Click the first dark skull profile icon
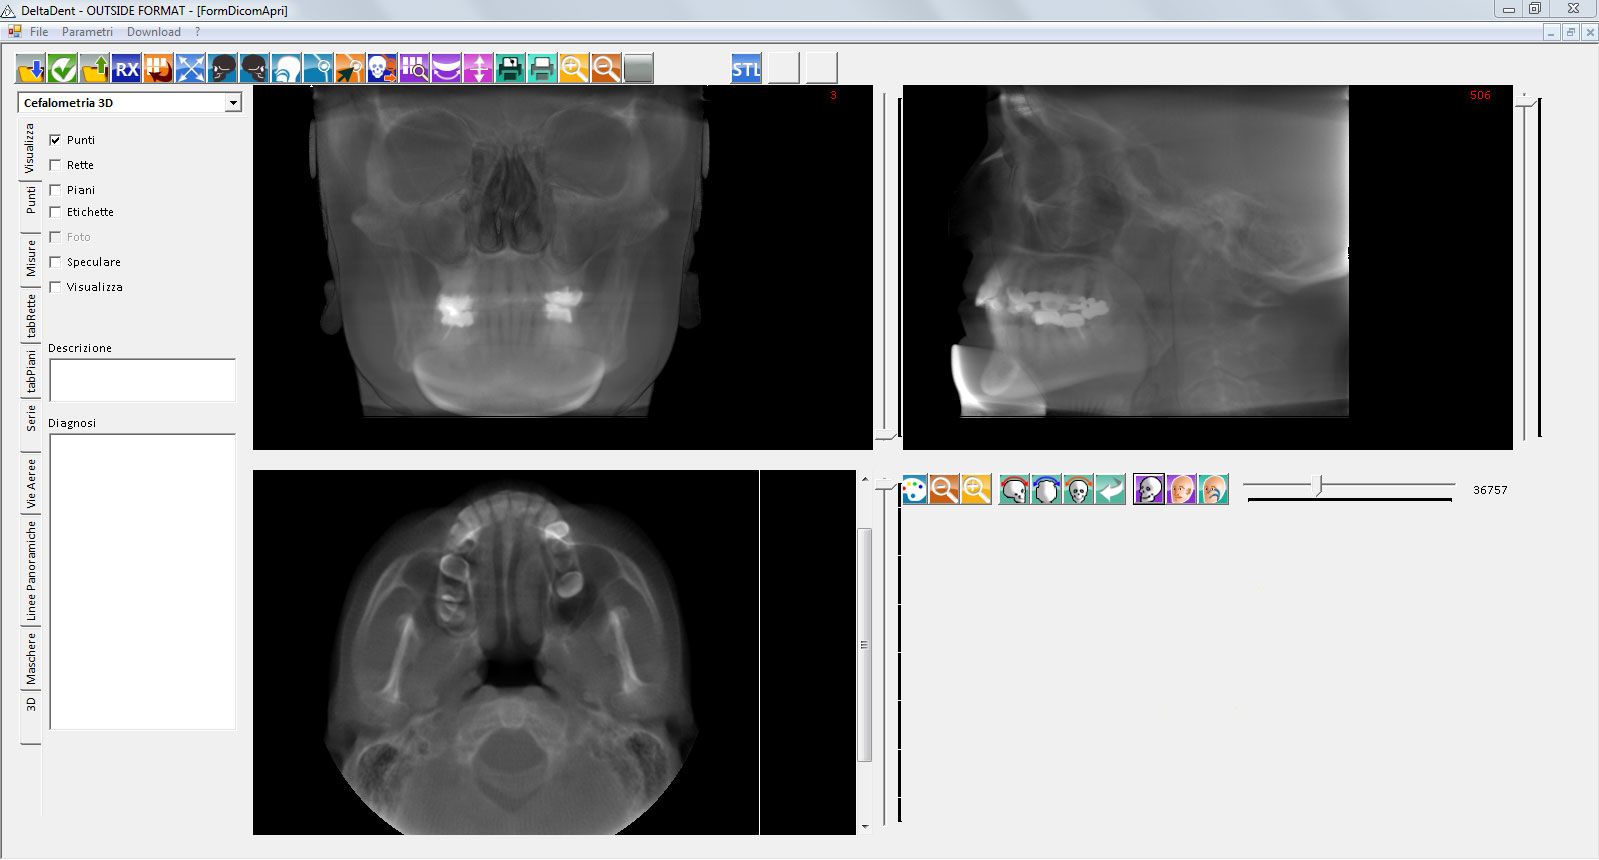The image size is (1599, 860). point(223,68)
